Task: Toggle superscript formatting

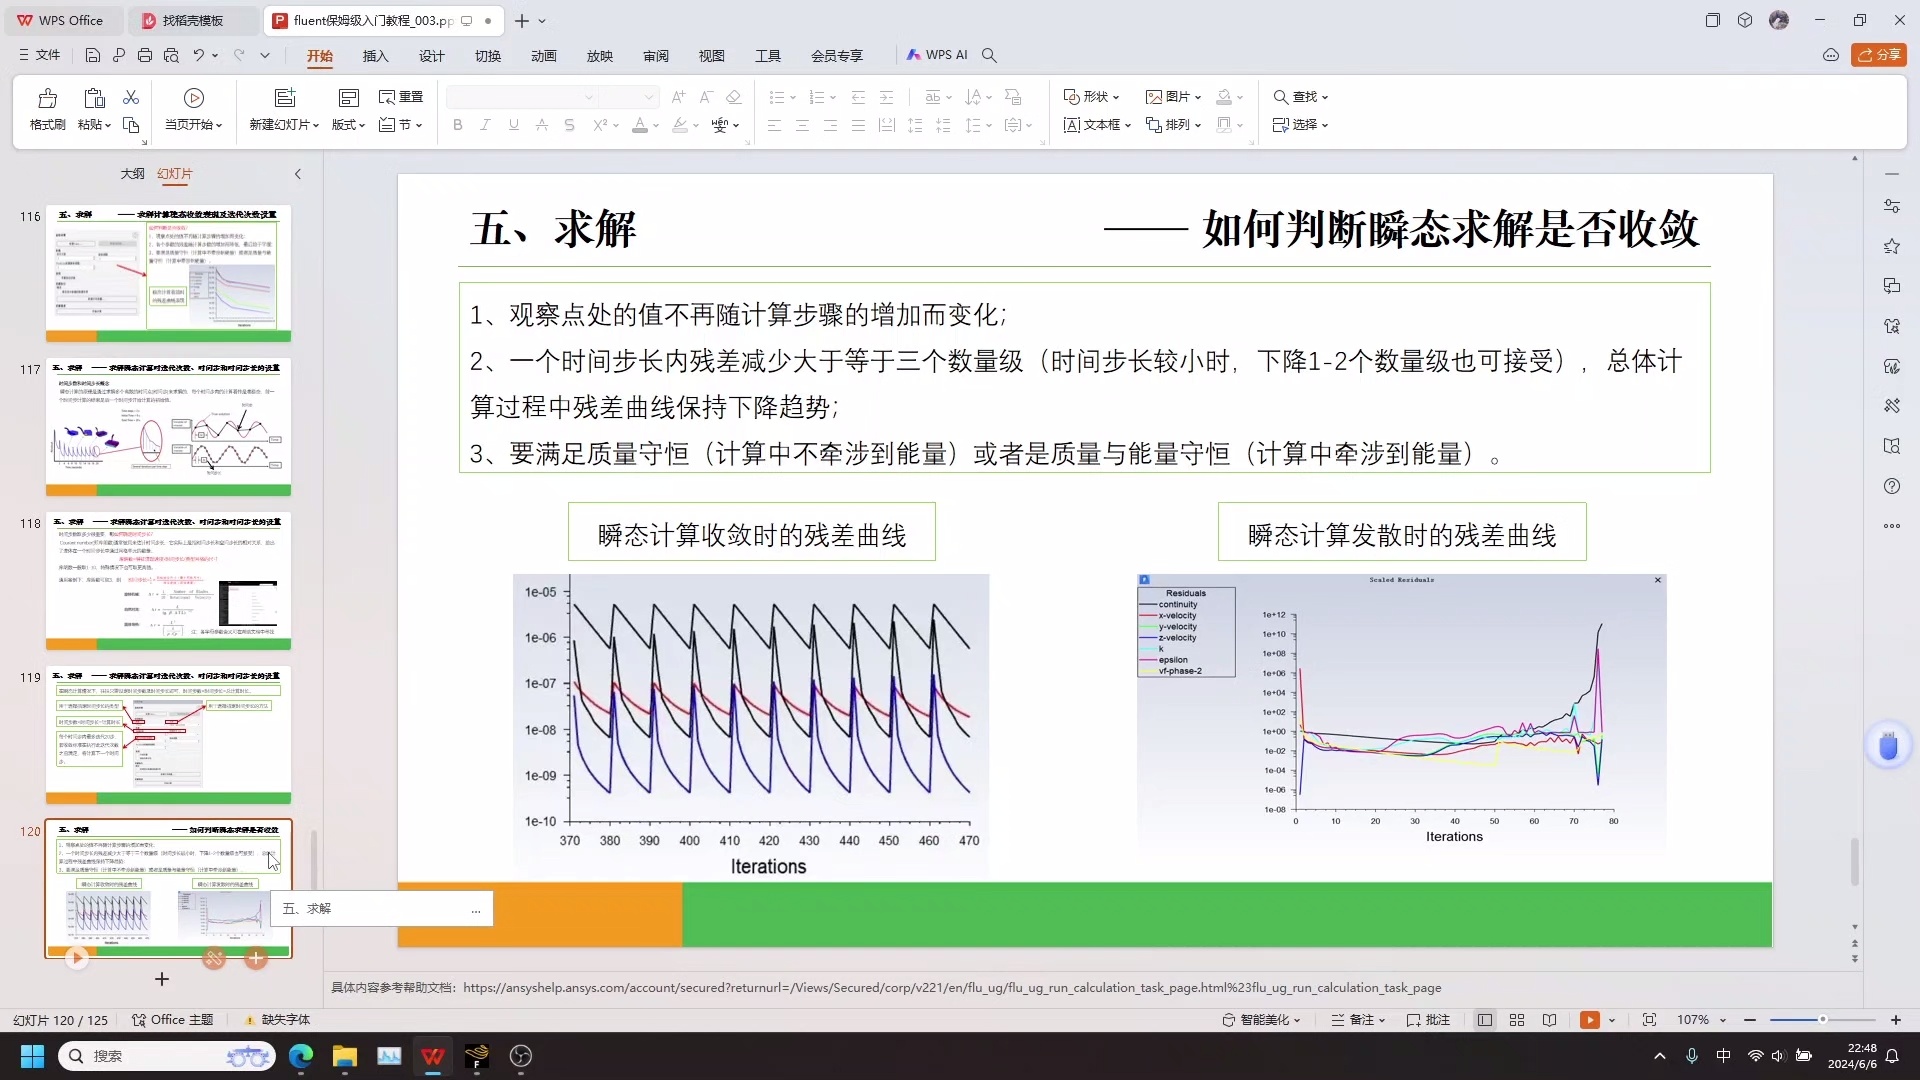Action: point(601,125)
